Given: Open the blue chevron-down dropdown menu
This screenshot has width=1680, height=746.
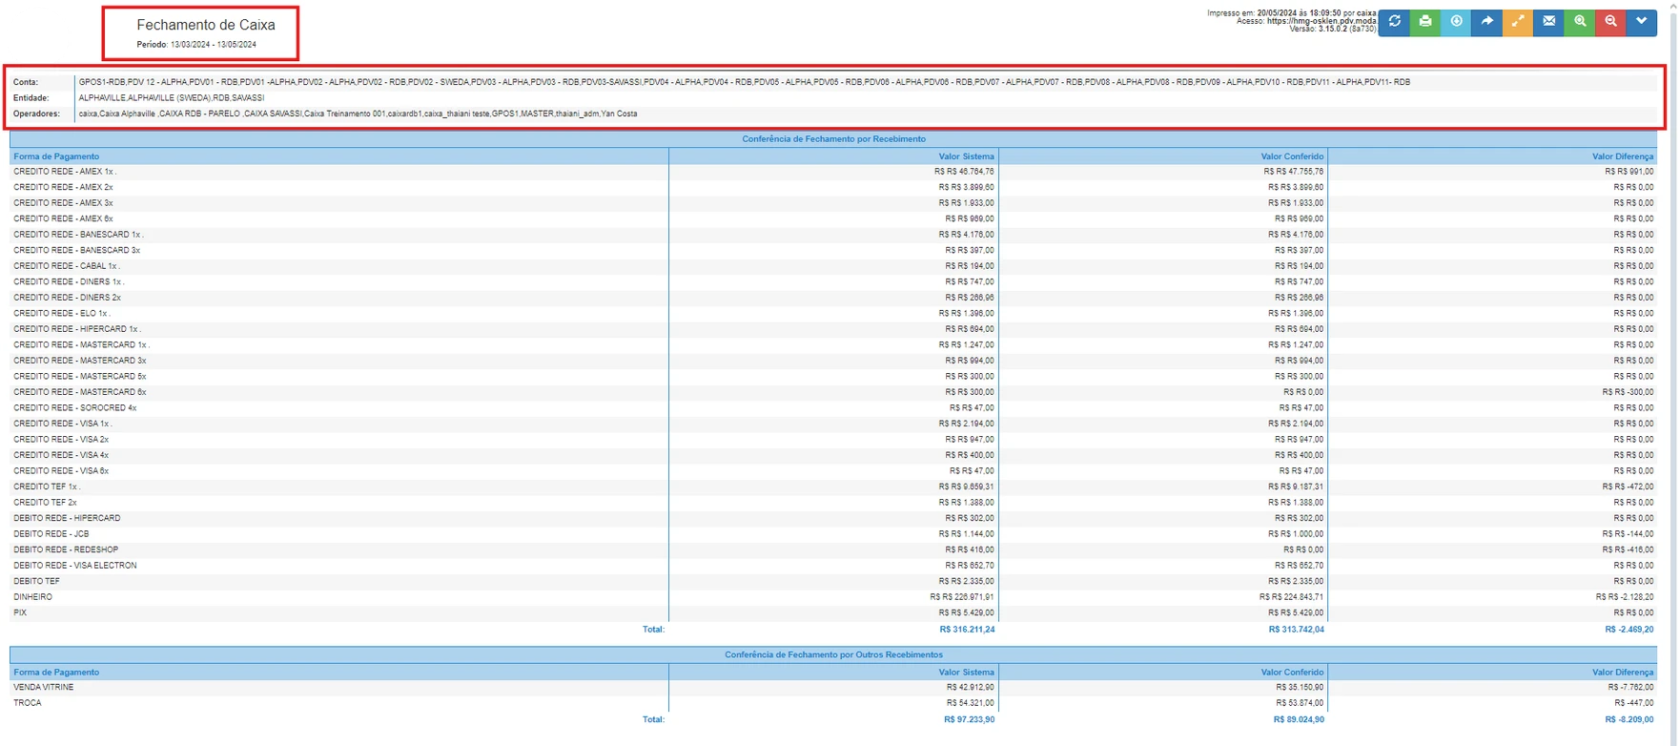Looking at the screenshot, I should coord(1641,21).
